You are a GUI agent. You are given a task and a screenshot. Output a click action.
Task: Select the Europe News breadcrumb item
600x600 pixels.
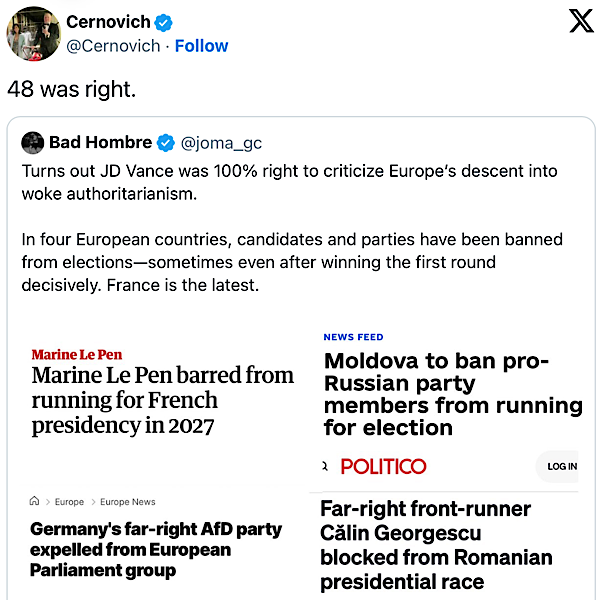tap(128, 502)
